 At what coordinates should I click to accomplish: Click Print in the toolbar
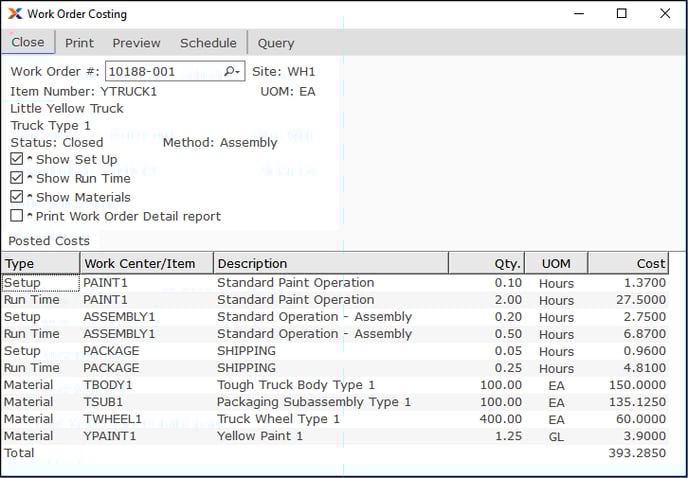click(x=80, y=43)
